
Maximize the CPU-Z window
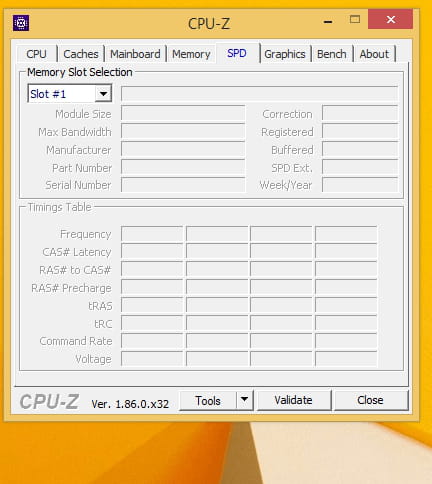[x=355, y=19]
